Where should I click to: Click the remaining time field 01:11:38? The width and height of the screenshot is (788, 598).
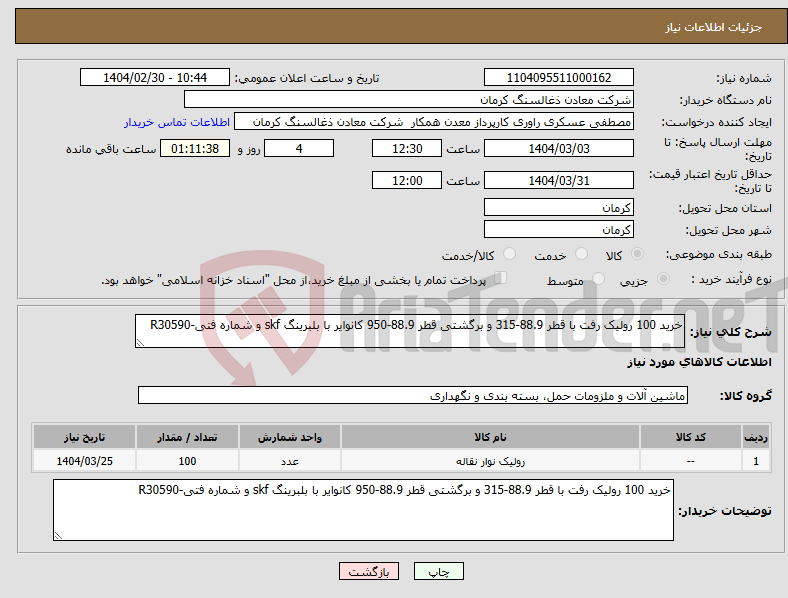pyautogui.click(x=195, y=149)
